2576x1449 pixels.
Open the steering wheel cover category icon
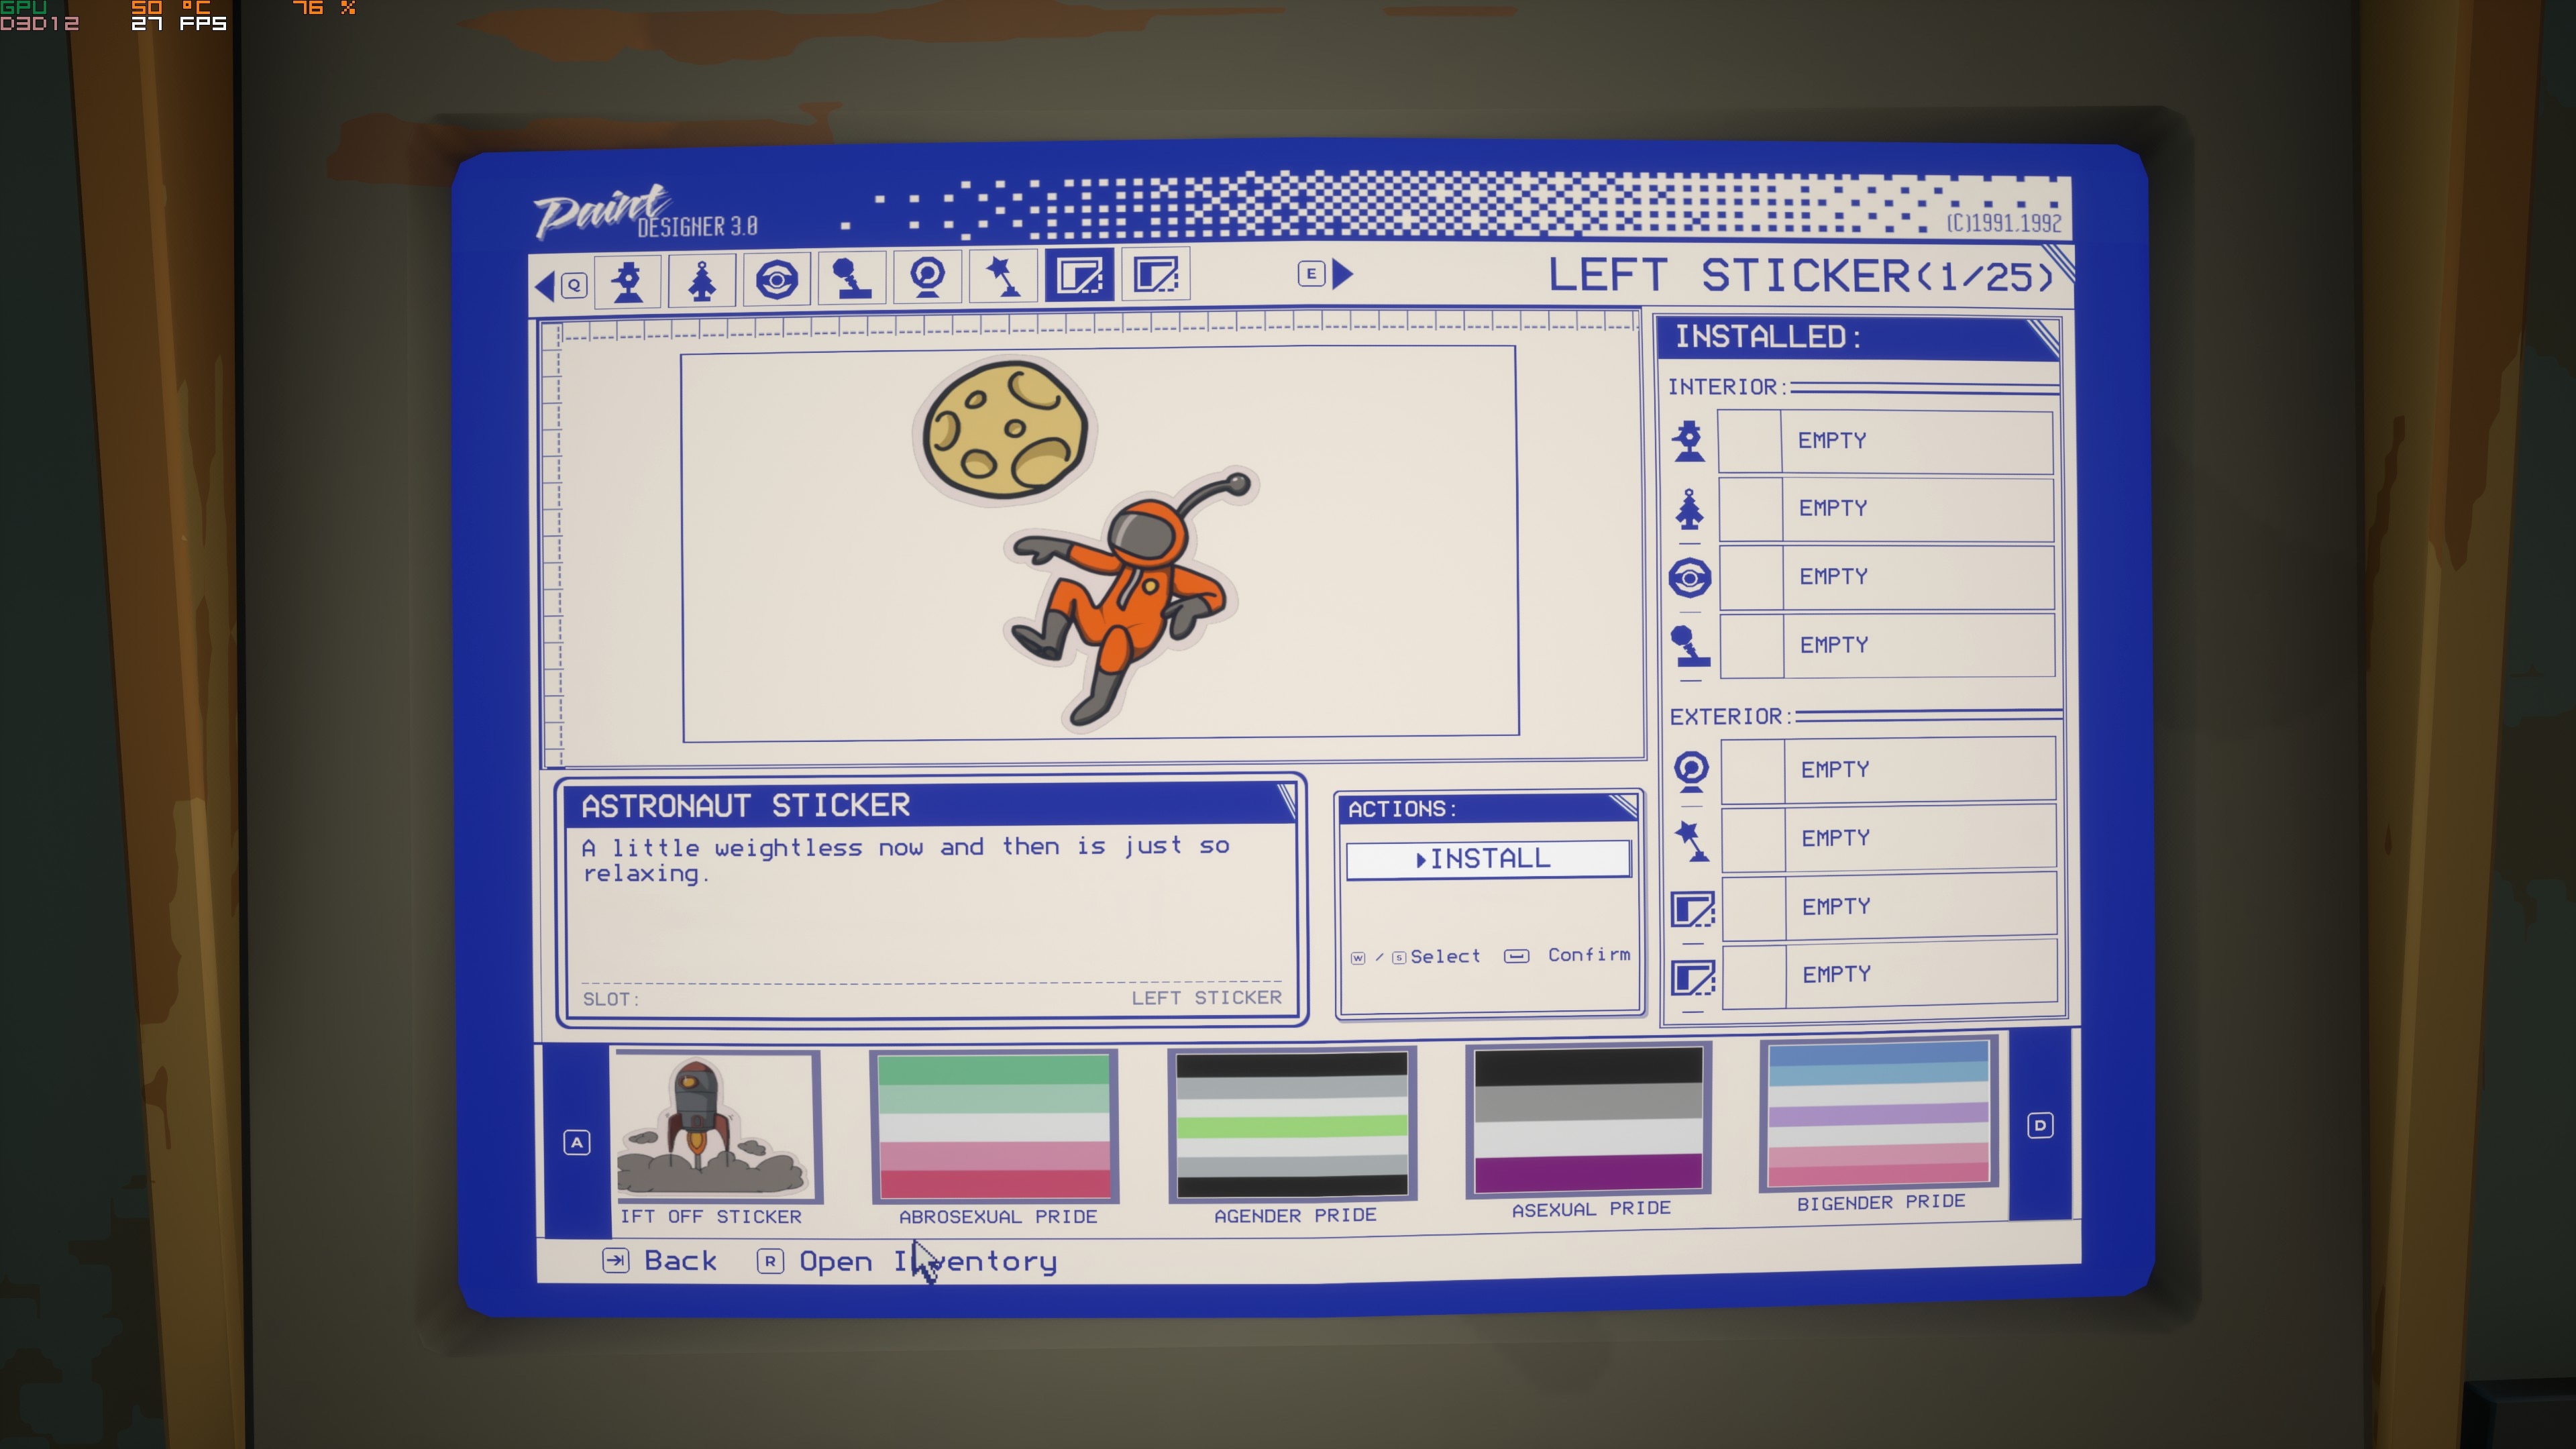[777, 279]
